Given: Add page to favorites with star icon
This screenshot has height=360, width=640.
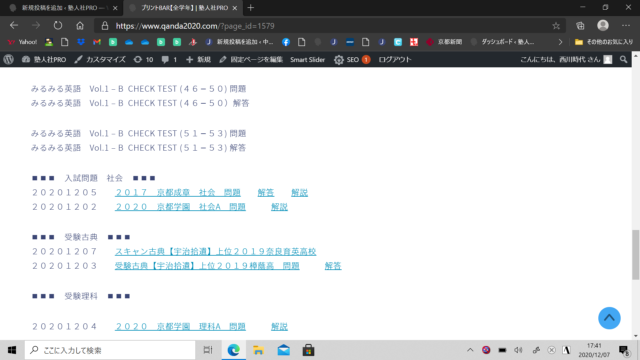Looking at the screenshot, I should click(556, 26).
